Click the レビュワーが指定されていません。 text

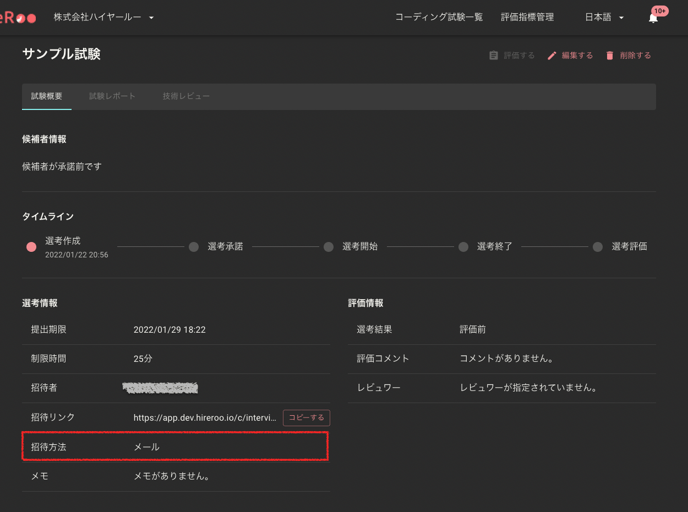point(528,388)
